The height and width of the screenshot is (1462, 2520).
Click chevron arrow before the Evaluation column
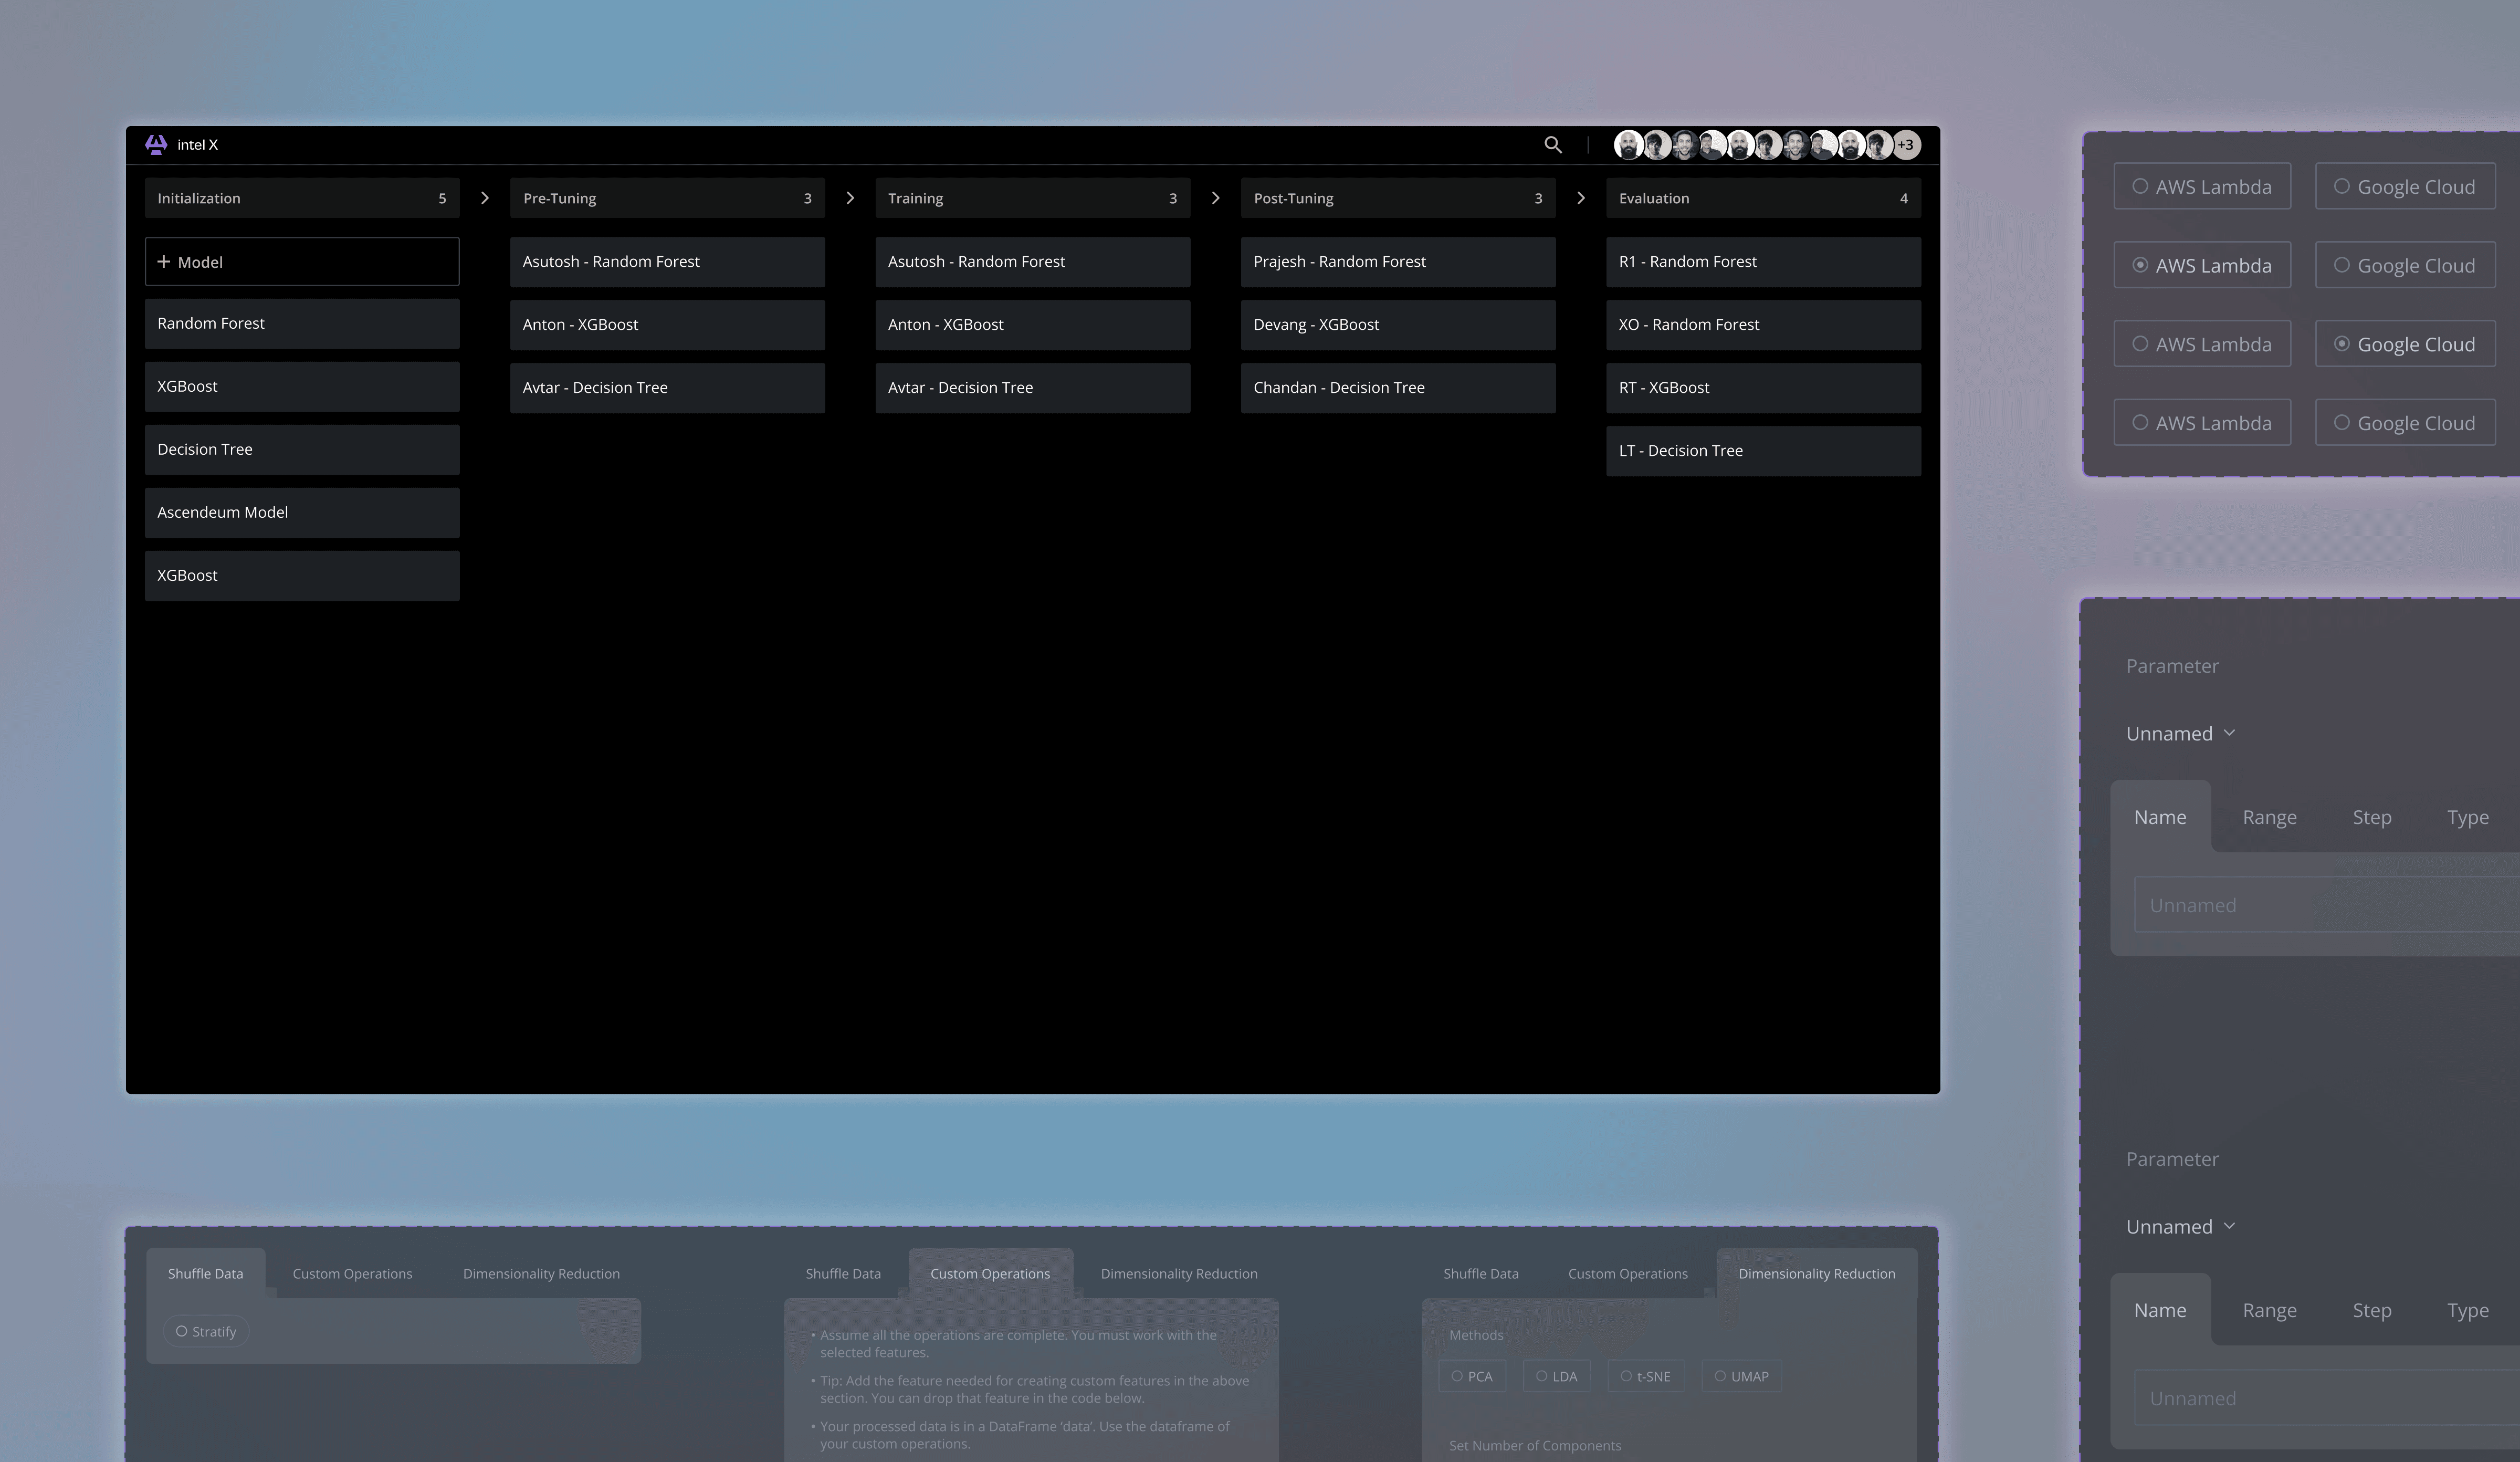click(1581, 198)
